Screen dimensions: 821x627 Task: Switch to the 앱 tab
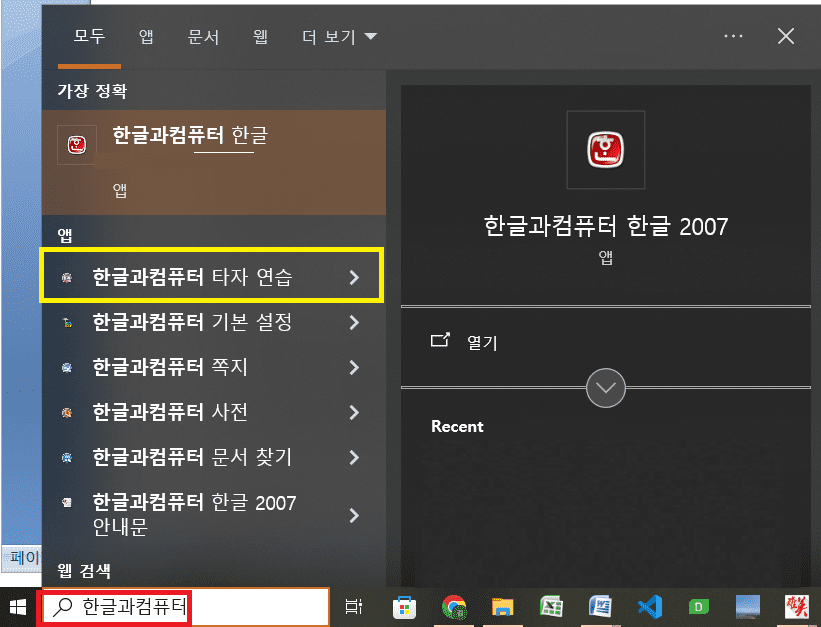[x=146, y=36]
